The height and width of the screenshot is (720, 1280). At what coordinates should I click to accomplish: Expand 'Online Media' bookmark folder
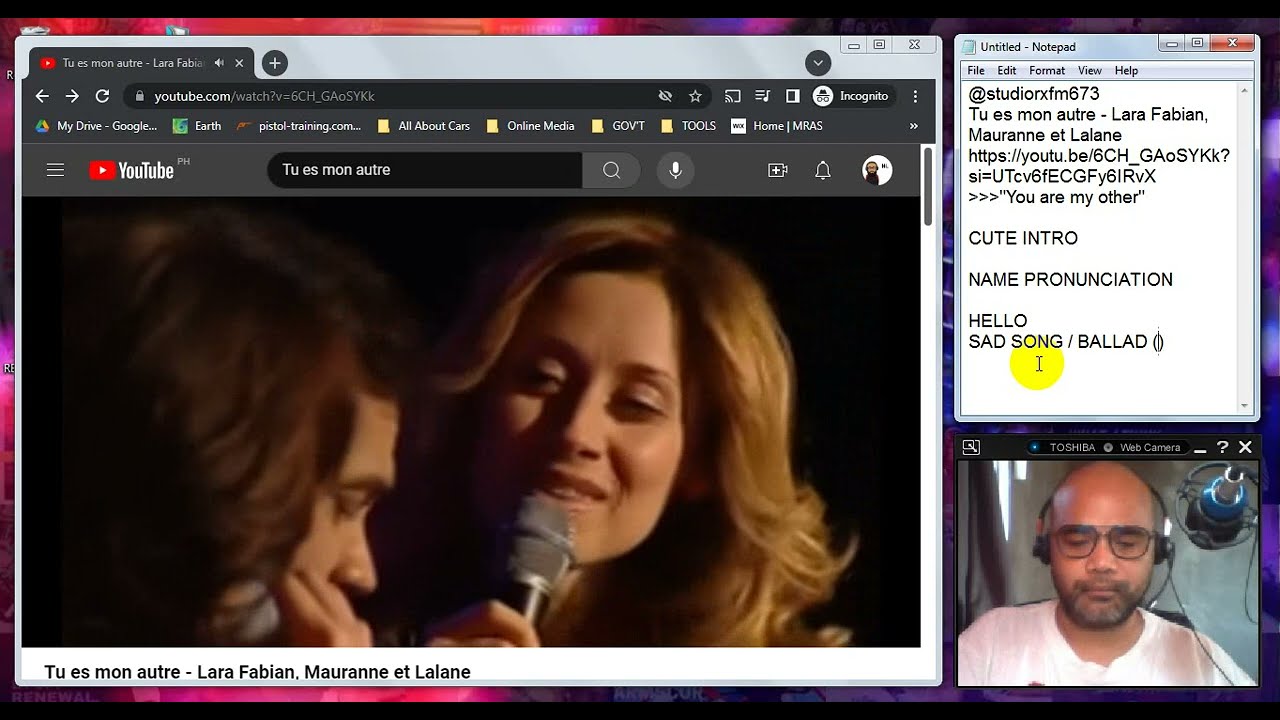[x=530, y=126]
